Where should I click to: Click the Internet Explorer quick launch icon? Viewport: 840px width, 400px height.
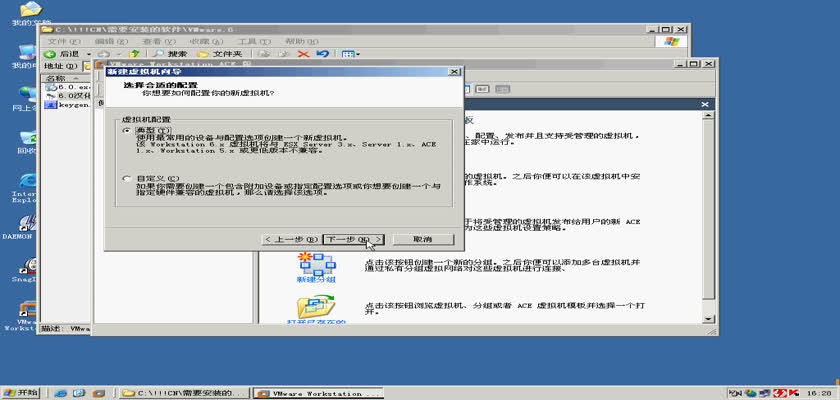61,393
